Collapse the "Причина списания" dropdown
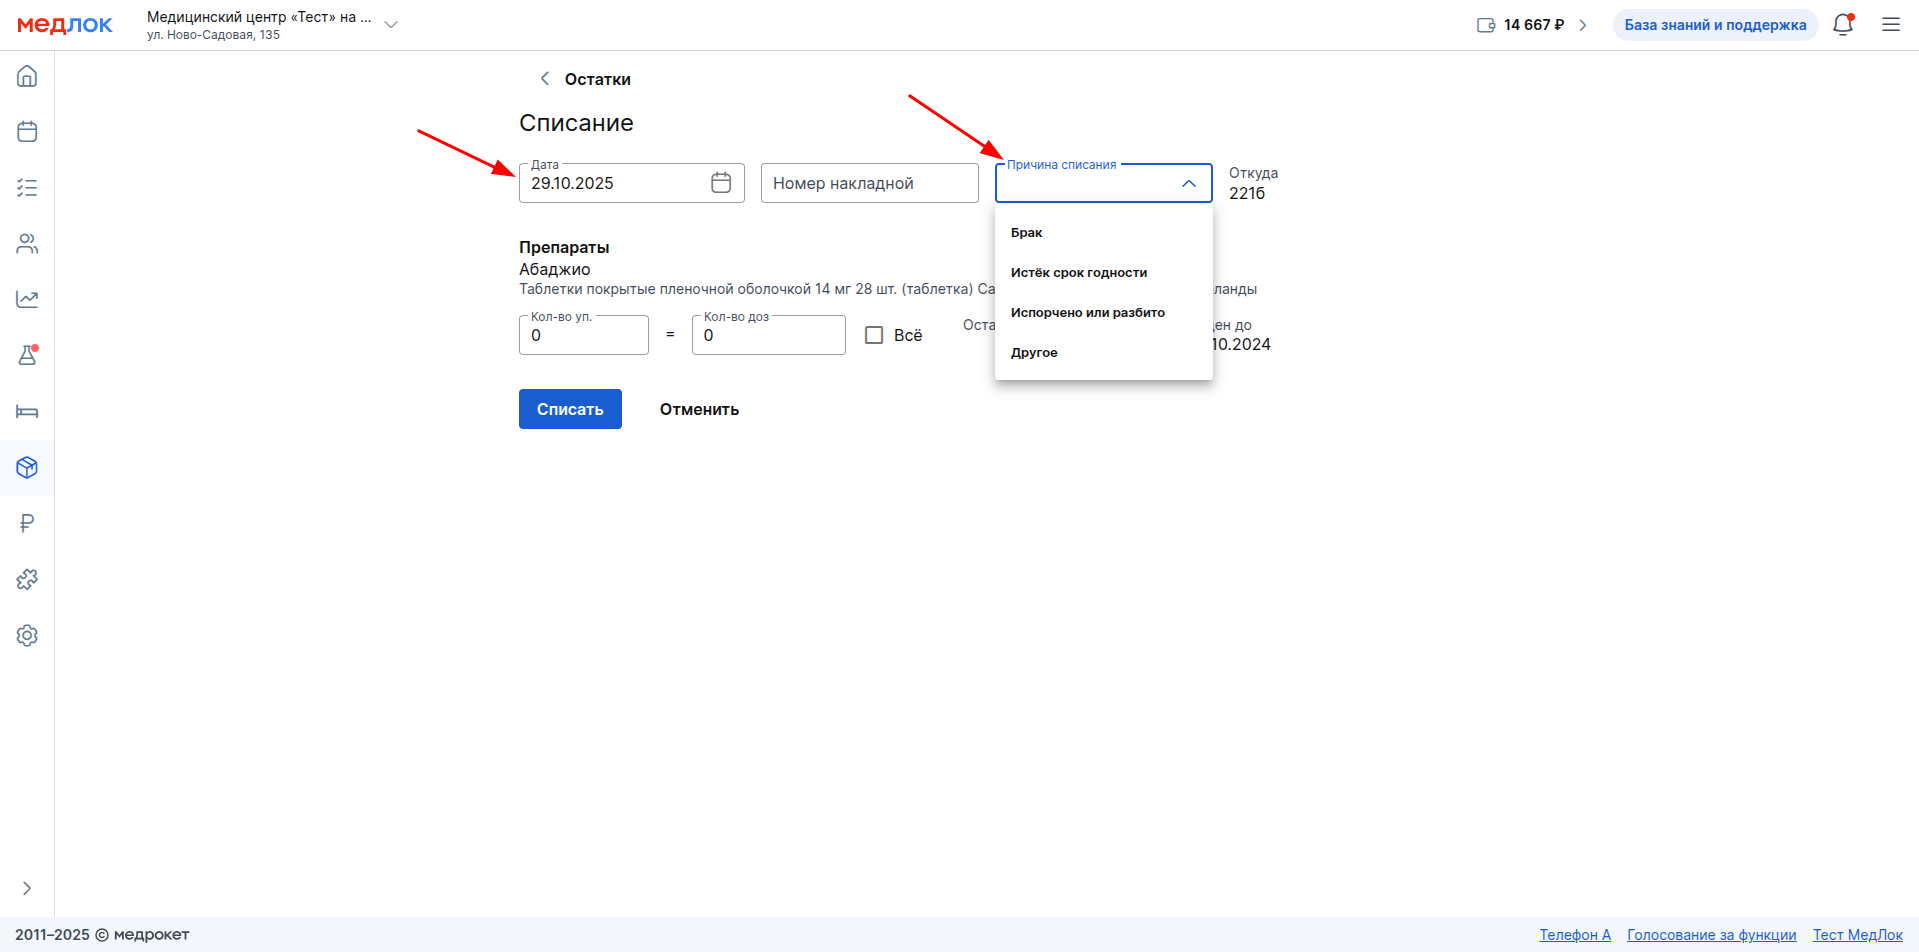The width and height of the screenshot is (1919, 952). [1188, 184]
